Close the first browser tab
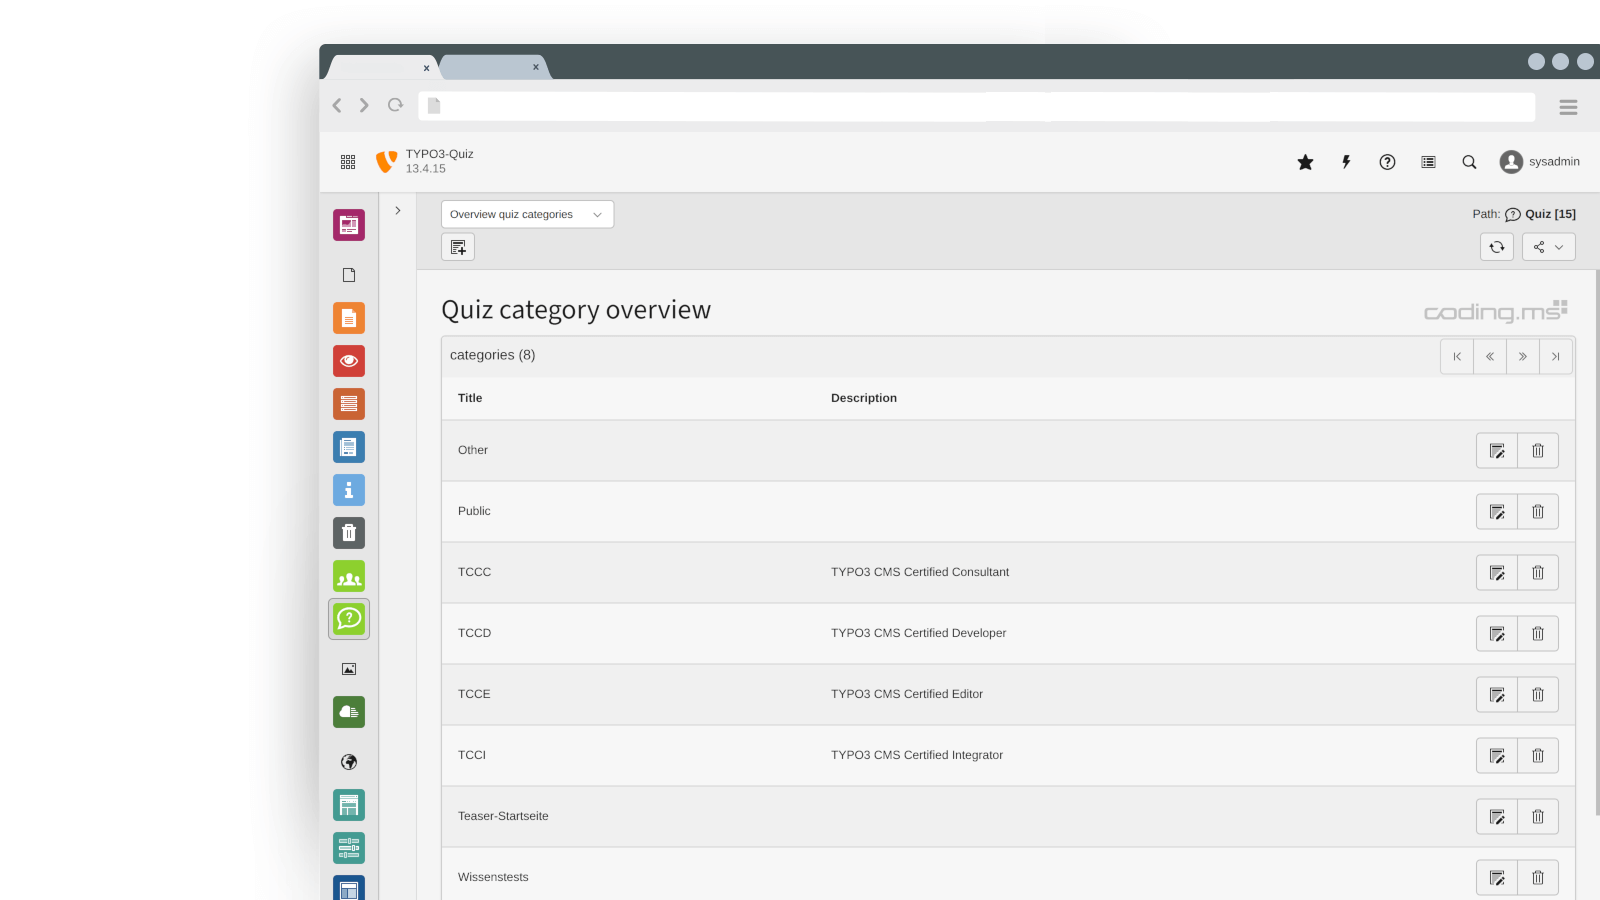This screenshot has height=900, width=1600. [426, 68]
